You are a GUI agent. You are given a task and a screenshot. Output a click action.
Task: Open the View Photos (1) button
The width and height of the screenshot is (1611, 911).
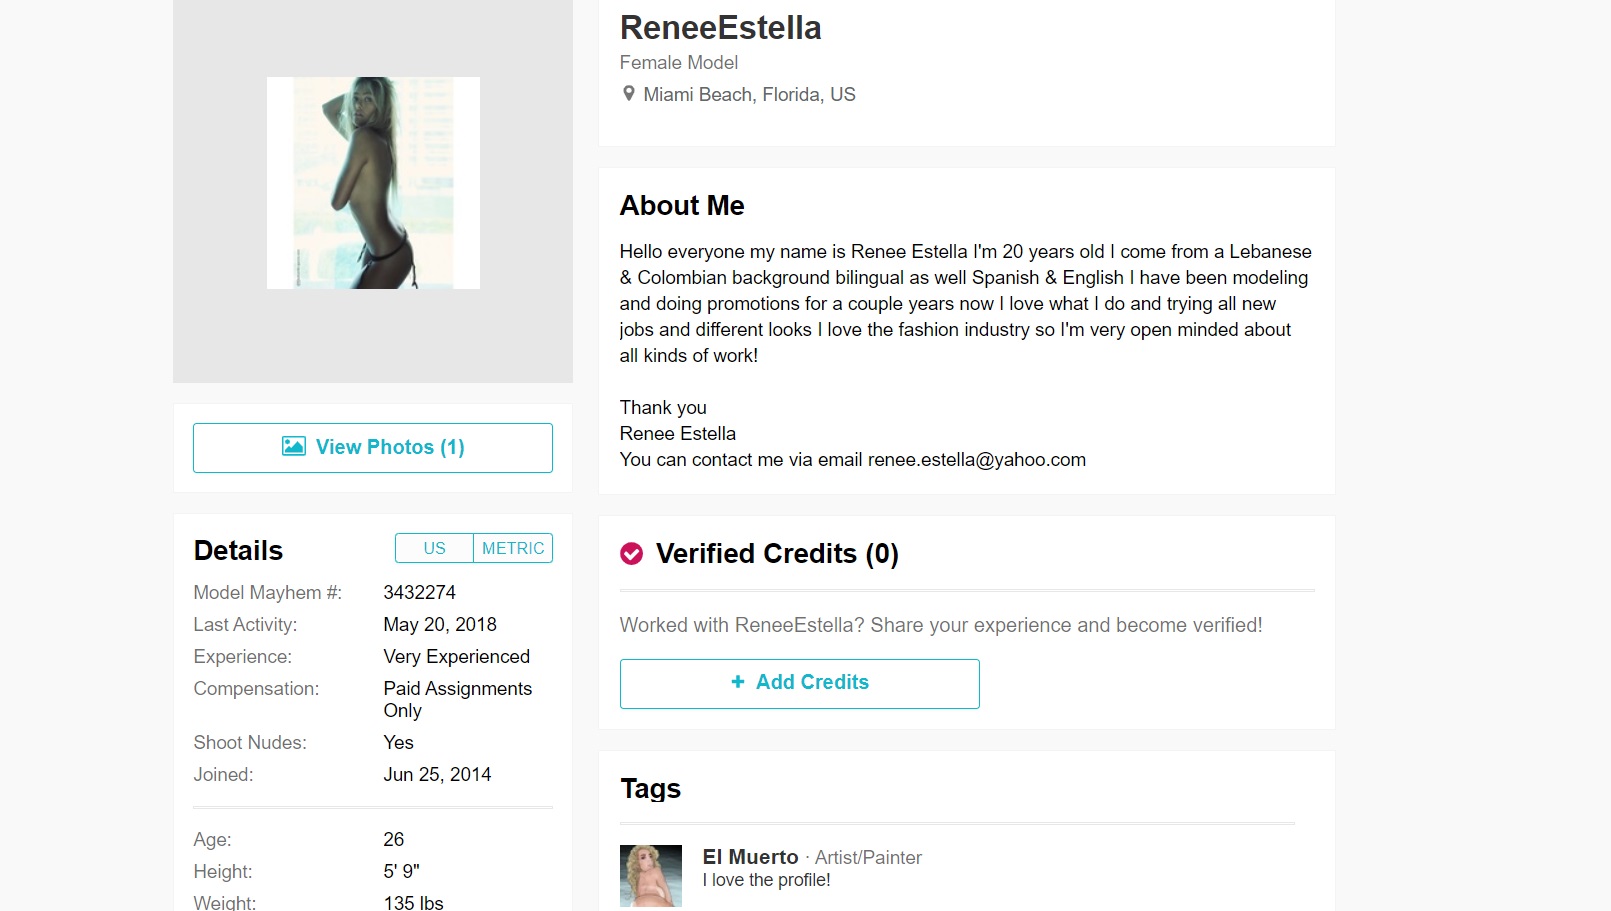tap(373, 448)
